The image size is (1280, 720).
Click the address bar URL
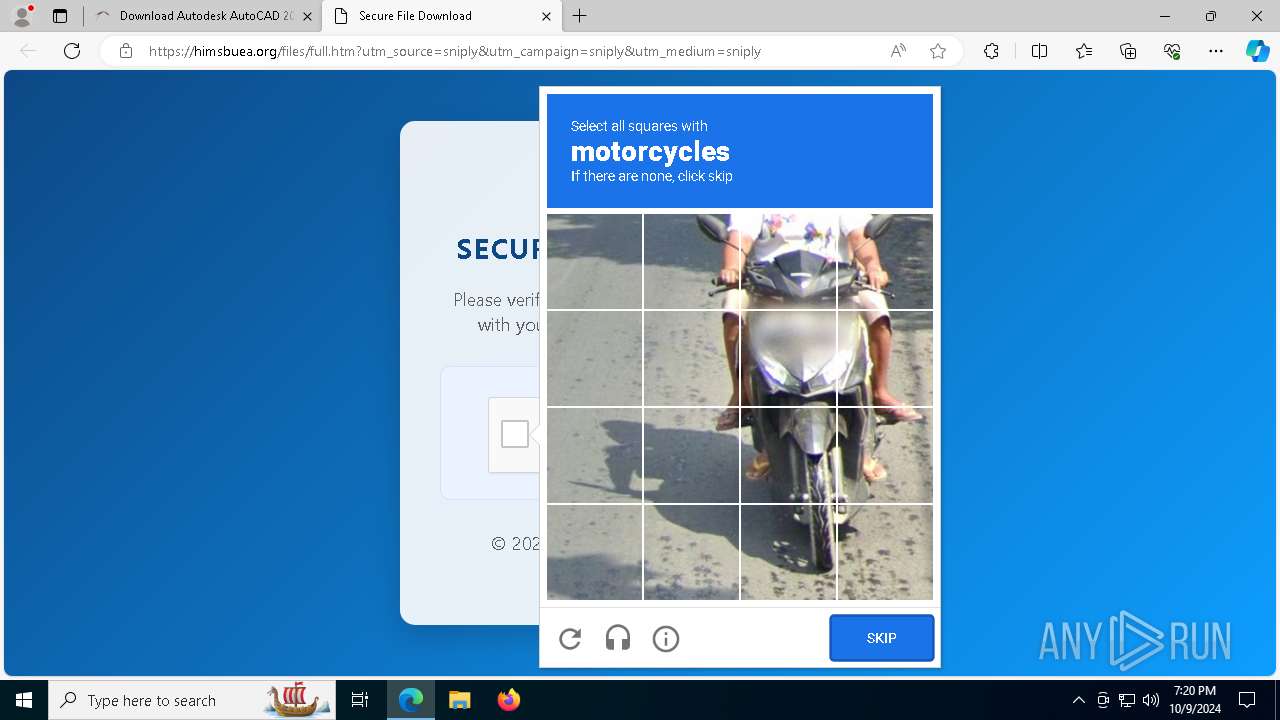click(x=455, y=51)
